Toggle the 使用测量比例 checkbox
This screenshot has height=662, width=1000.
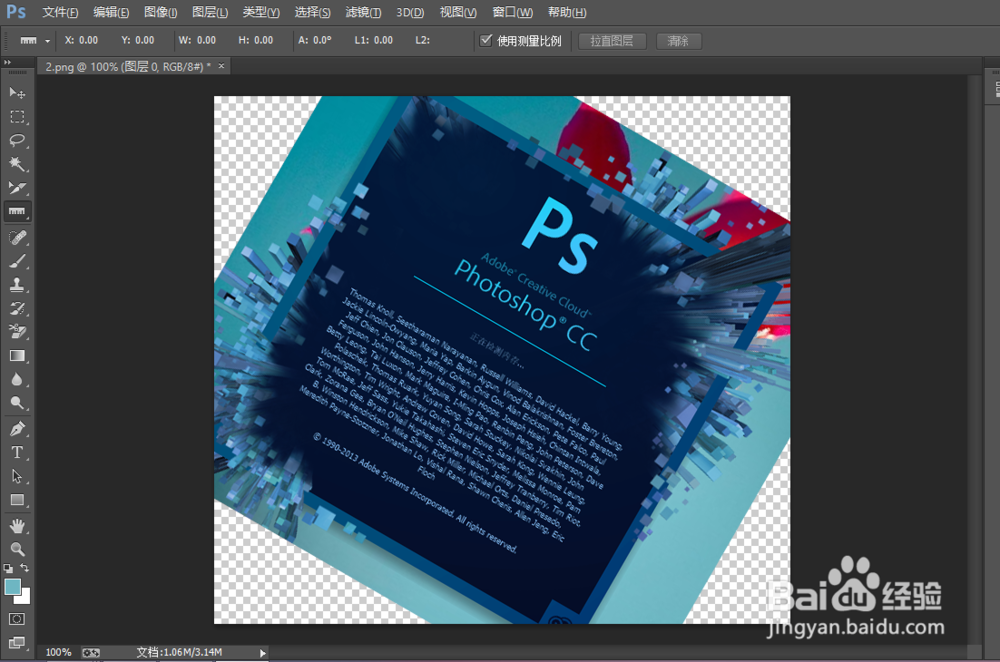[x=486, y=40]
